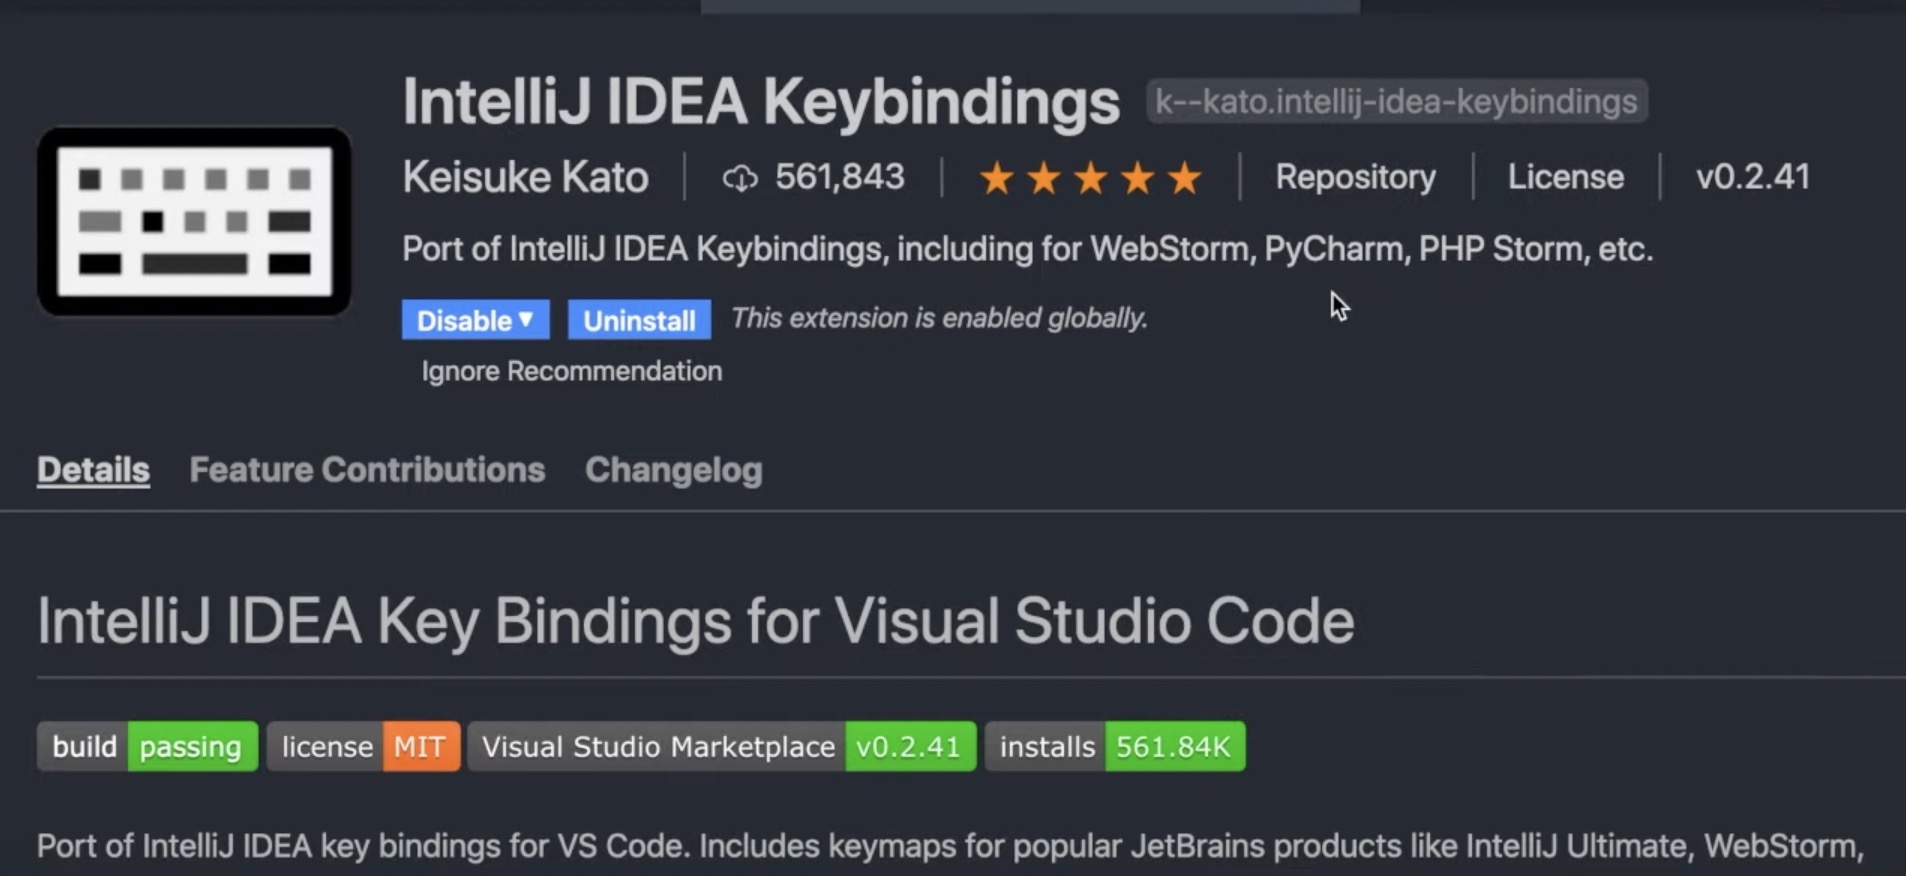This screenshot has width=1906, height=876.
Task: Click Ignore Recommendation
Action: [571, 371]
